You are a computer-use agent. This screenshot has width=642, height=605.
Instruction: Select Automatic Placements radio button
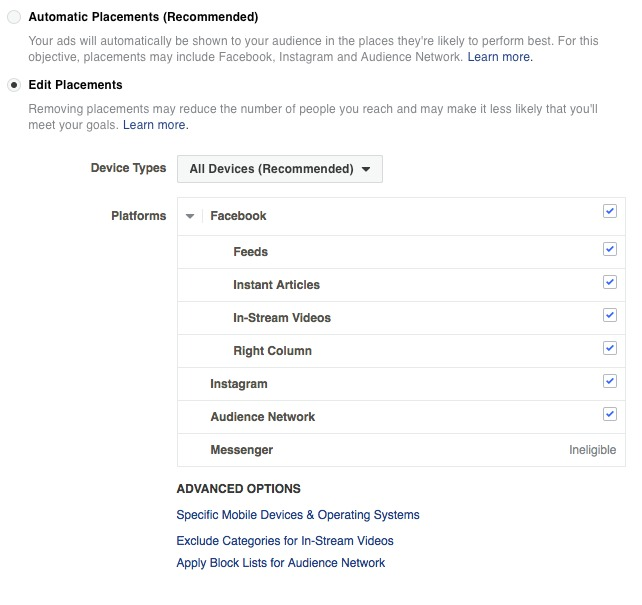14,18
